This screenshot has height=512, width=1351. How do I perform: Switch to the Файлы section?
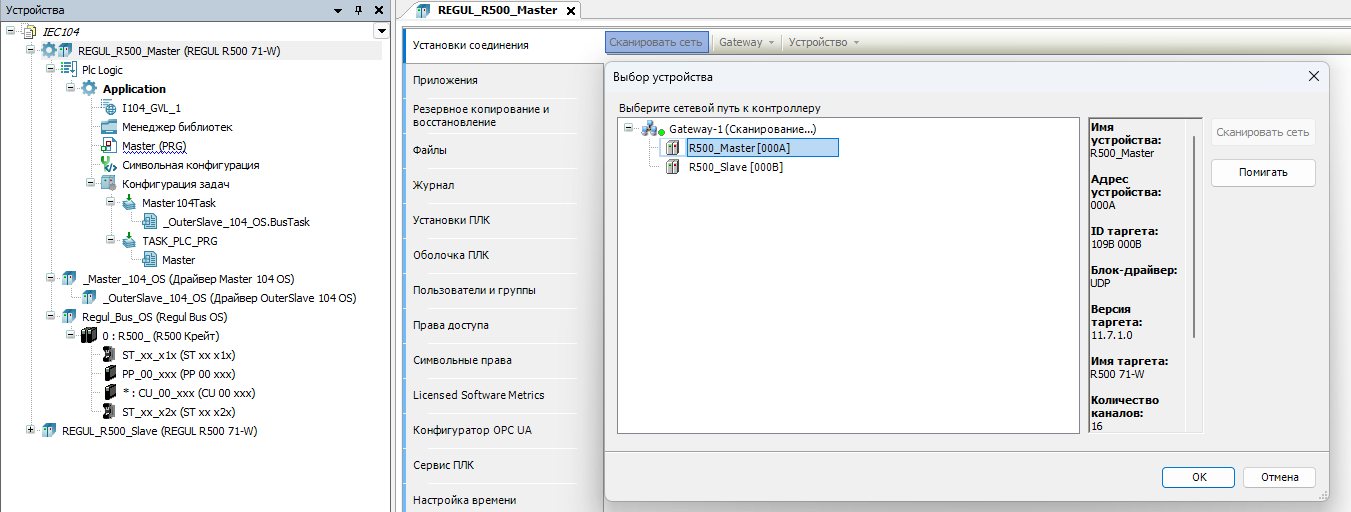[430, 150]
